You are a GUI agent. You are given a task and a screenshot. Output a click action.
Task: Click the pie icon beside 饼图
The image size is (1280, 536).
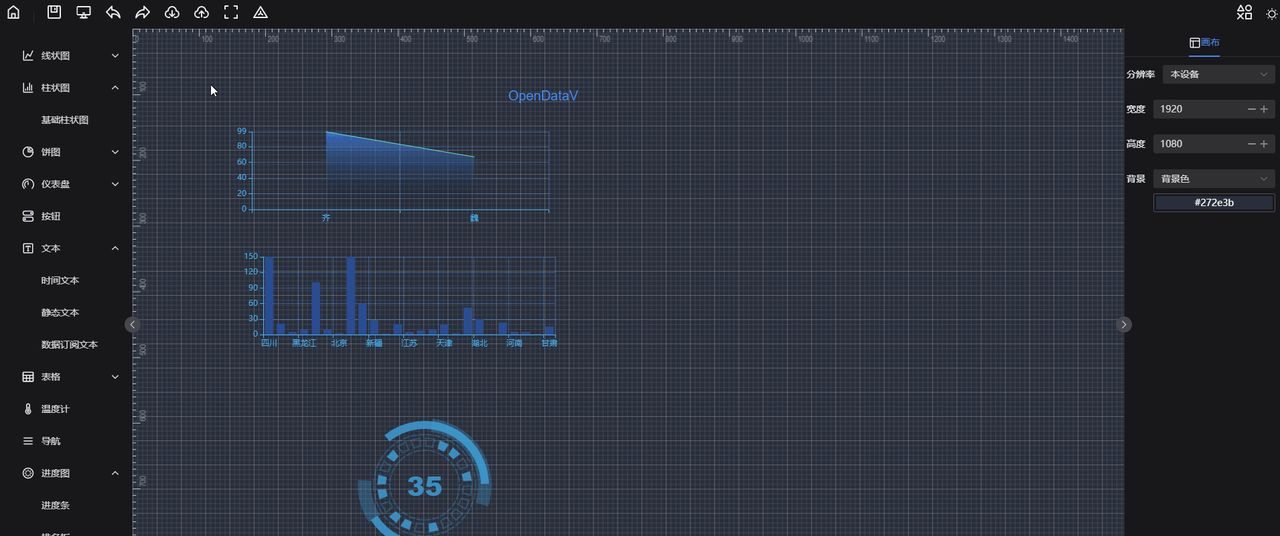[x=28, y=152]
